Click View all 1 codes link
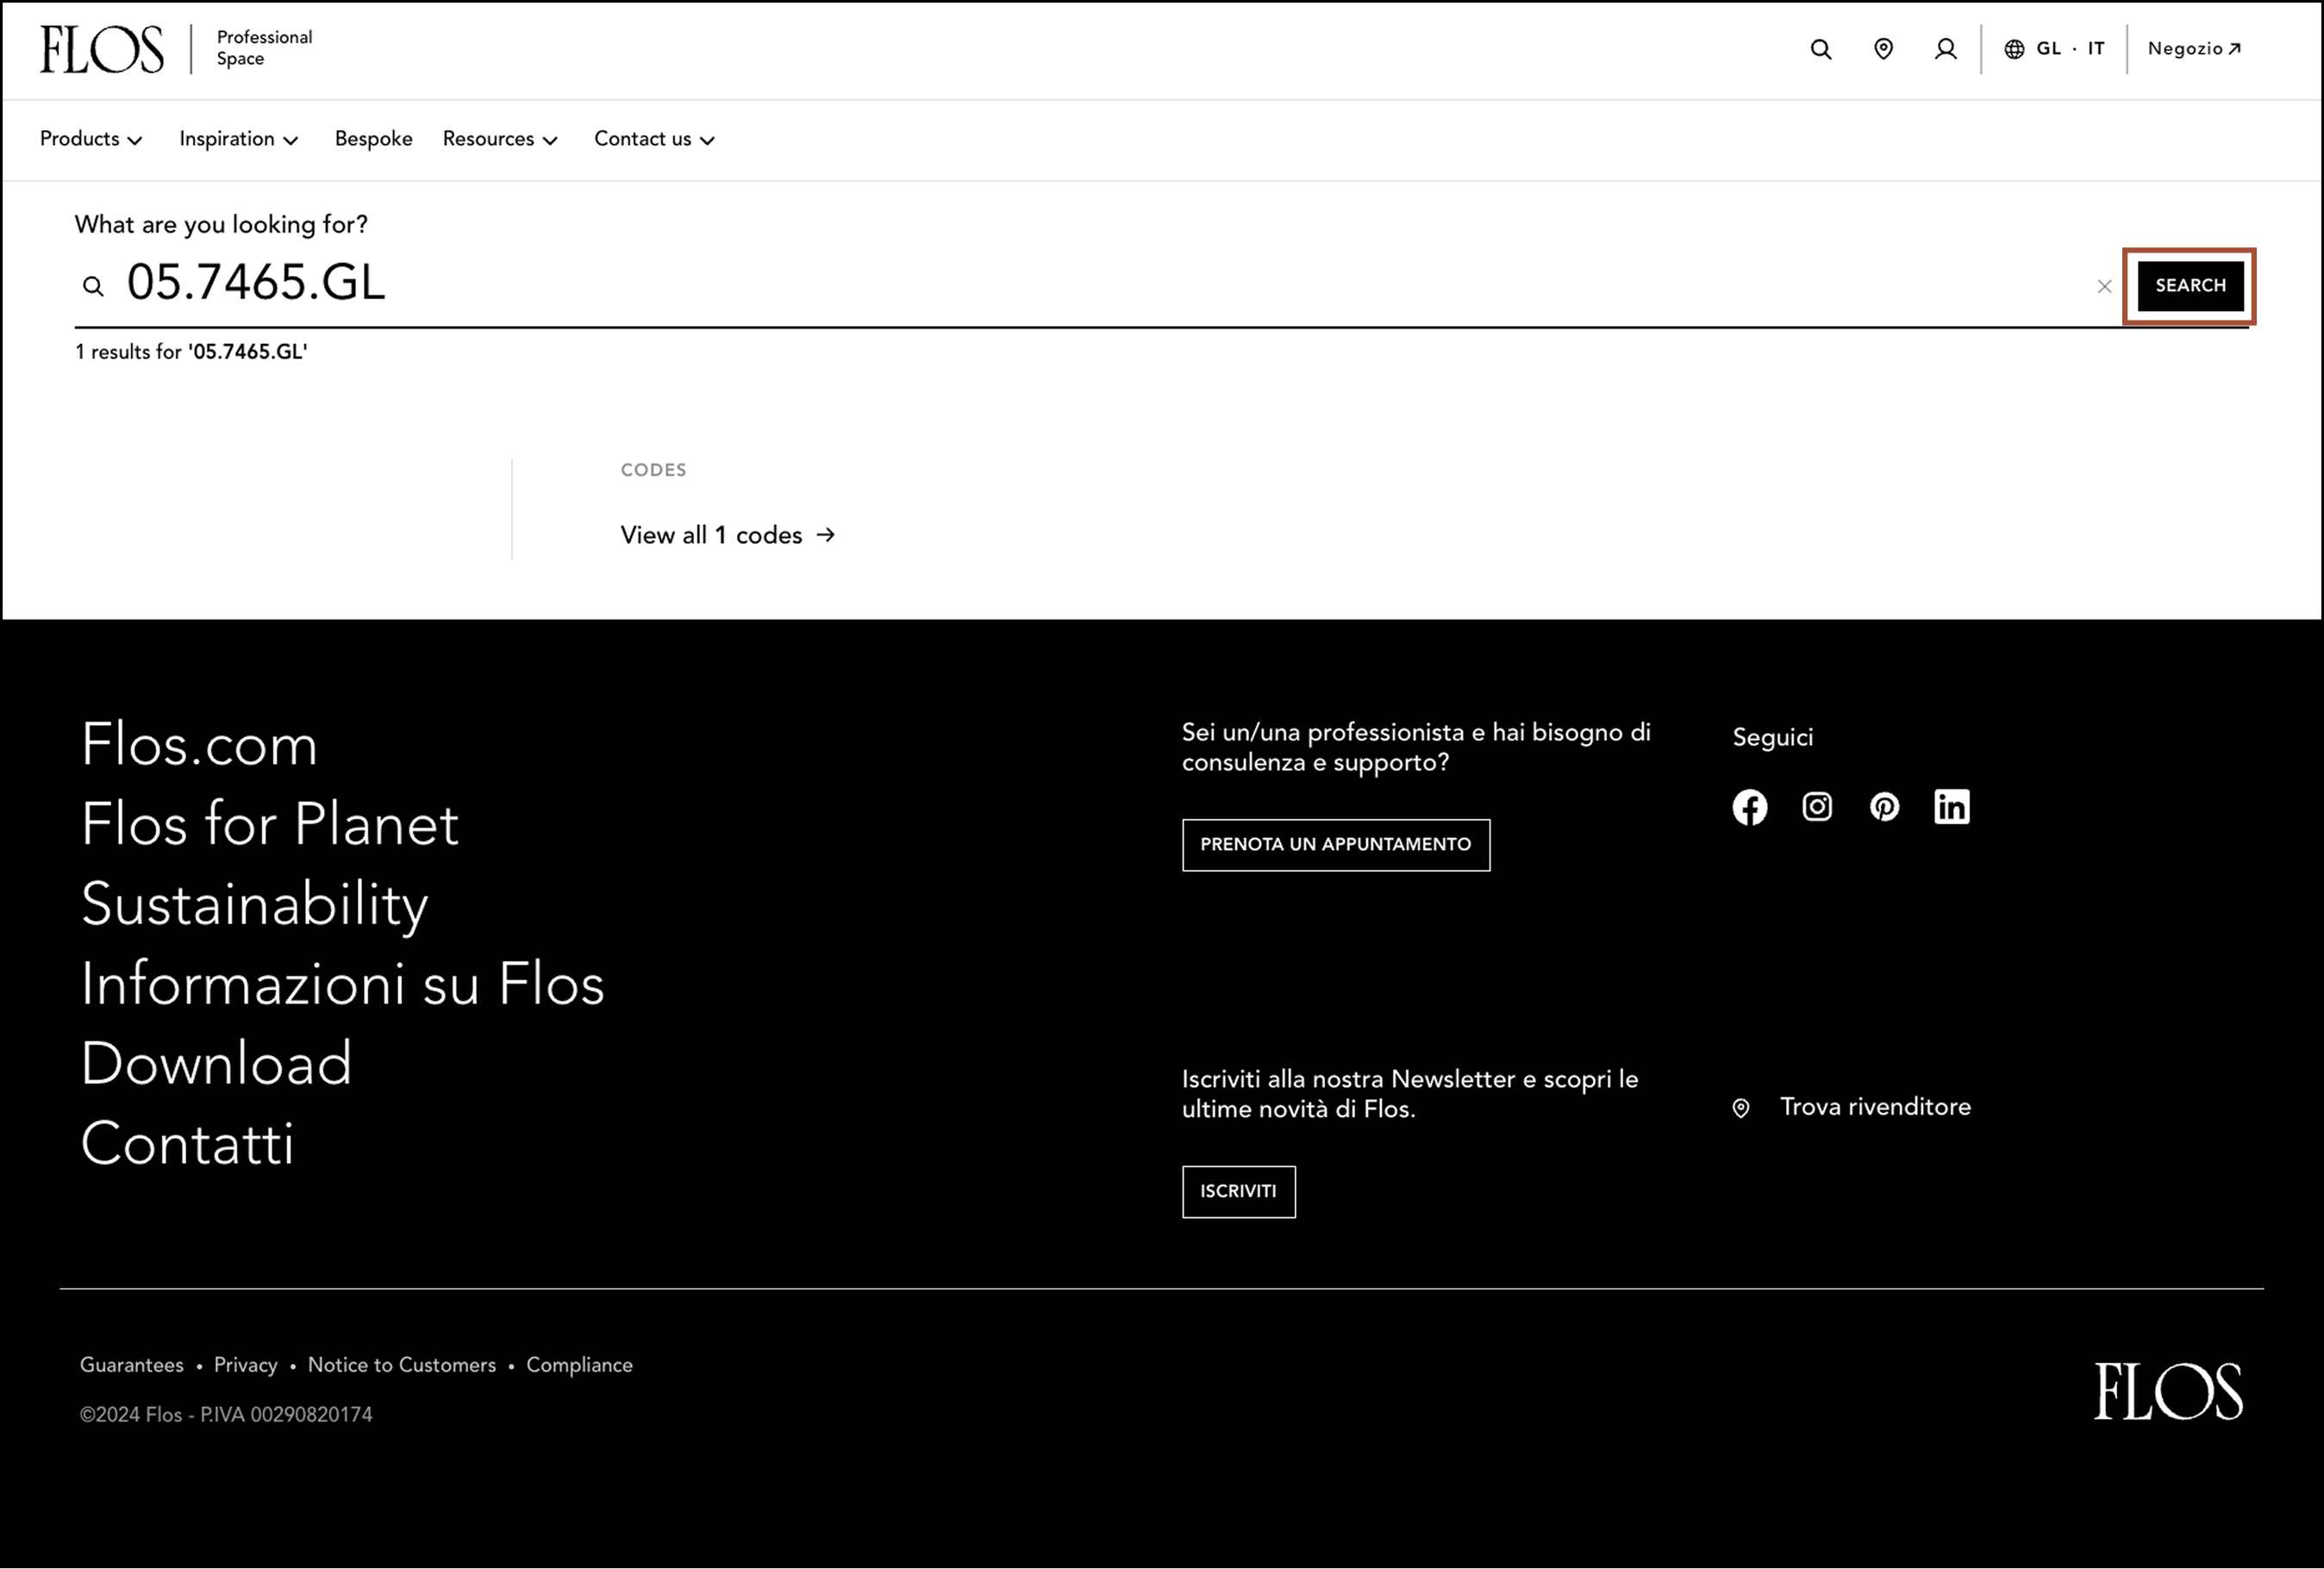 point(727,535)
